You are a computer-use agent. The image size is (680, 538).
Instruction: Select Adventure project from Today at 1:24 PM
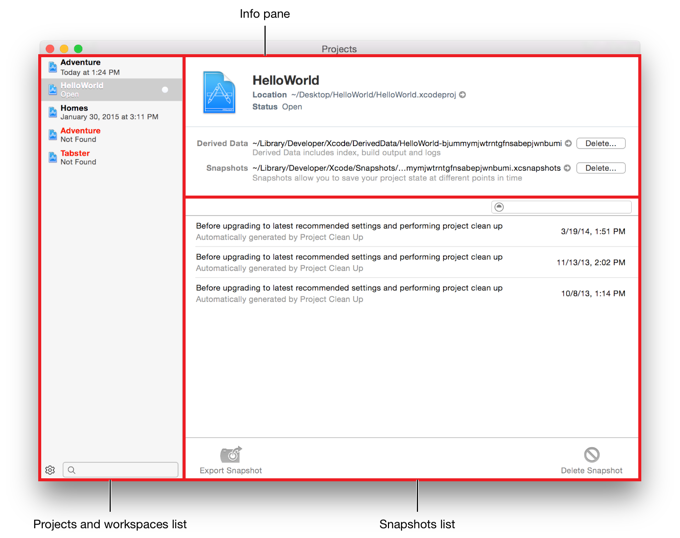112,67
